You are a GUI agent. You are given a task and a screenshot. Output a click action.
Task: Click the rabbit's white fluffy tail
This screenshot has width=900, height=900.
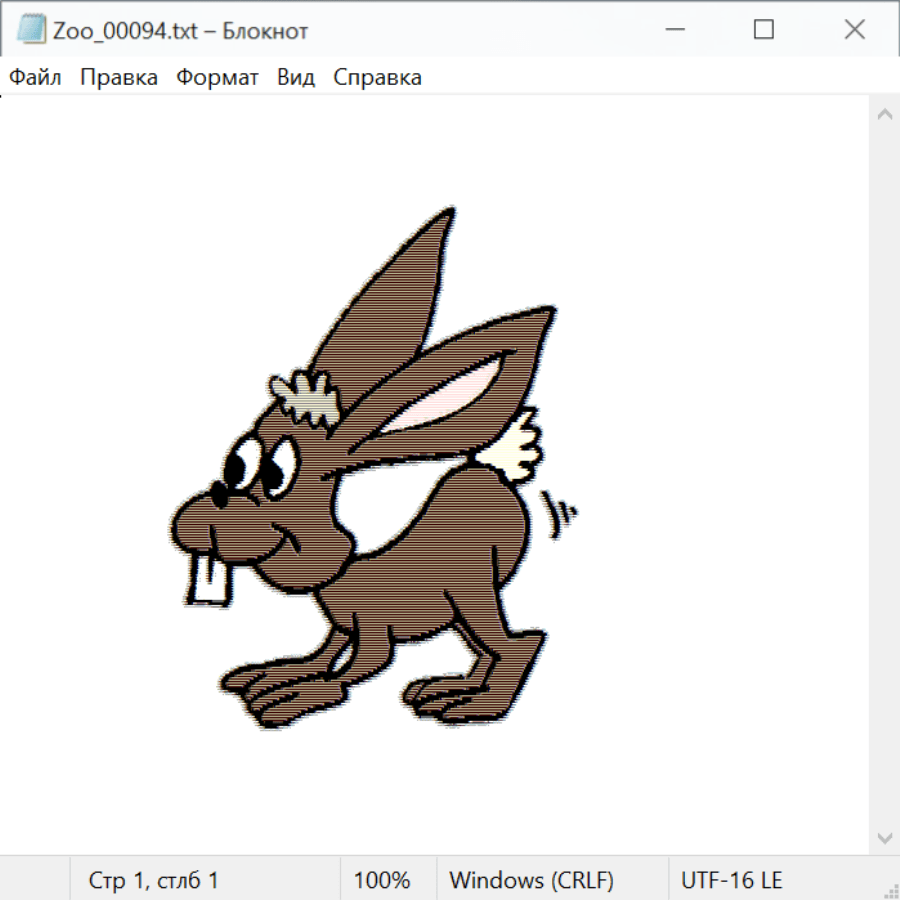click(x=514, y=447)
